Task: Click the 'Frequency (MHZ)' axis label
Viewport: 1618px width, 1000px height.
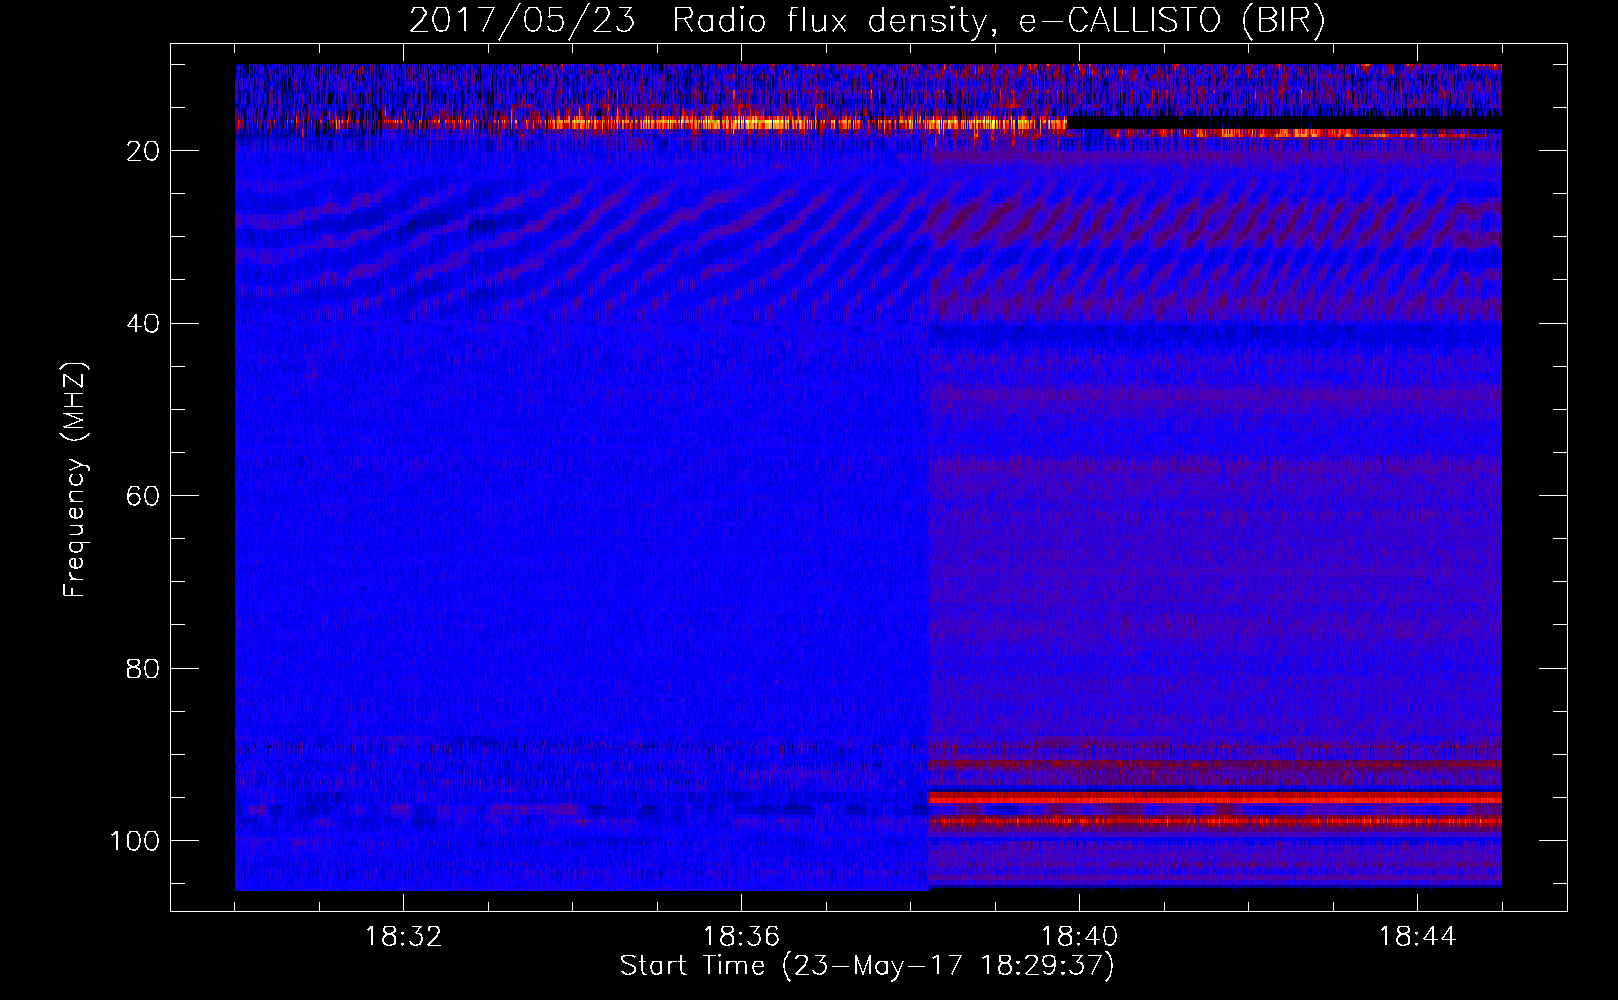Action: (75, 479)
